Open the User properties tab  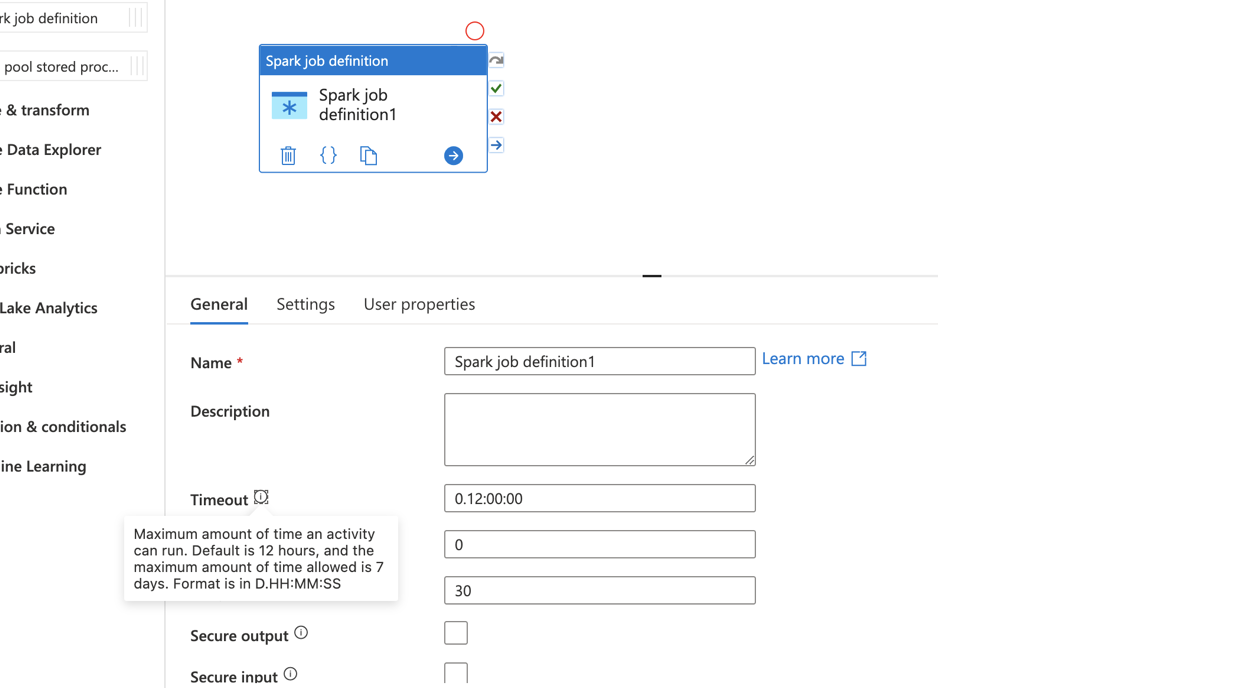point(419,304)
